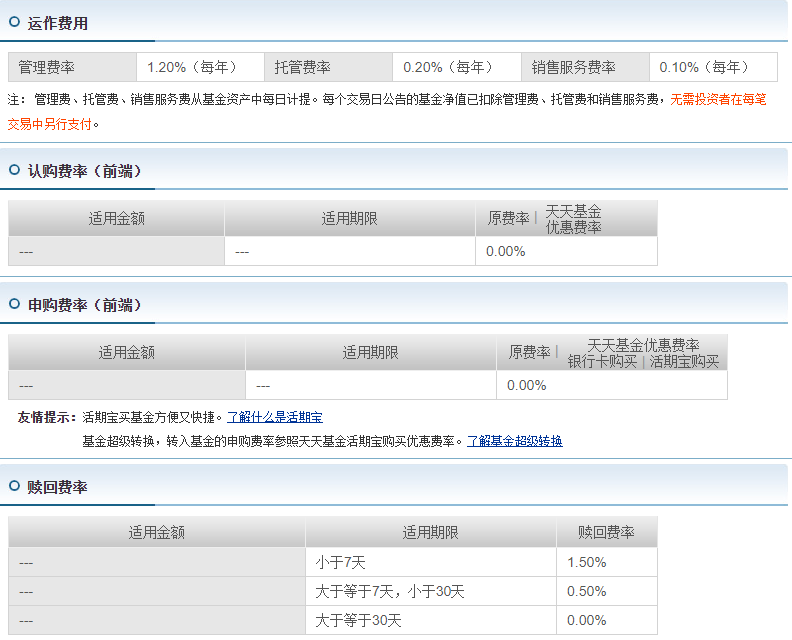
Task: Click the 原费率 header in 认购费率 table
Action: (508, 219)
